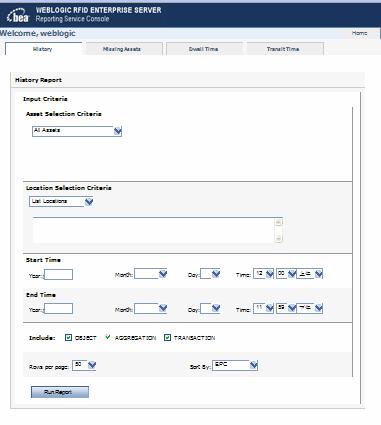Open the End Time Month dropdown
The height and width of the screenshot is (425, 381).
[x=163, y=308]
